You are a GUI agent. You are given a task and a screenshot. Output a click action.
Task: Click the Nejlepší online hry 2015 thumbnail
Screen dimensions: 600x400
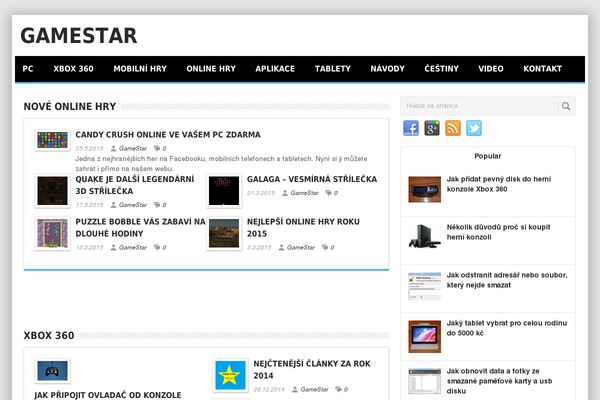224,233
